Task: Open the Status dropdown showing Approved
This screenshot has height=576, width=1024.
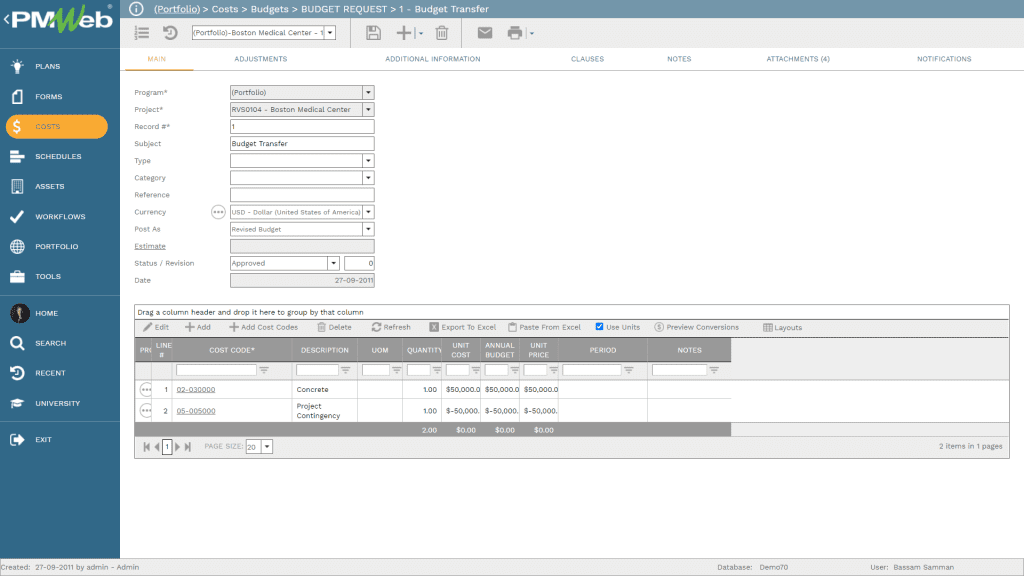Action: tap(333, 263)
